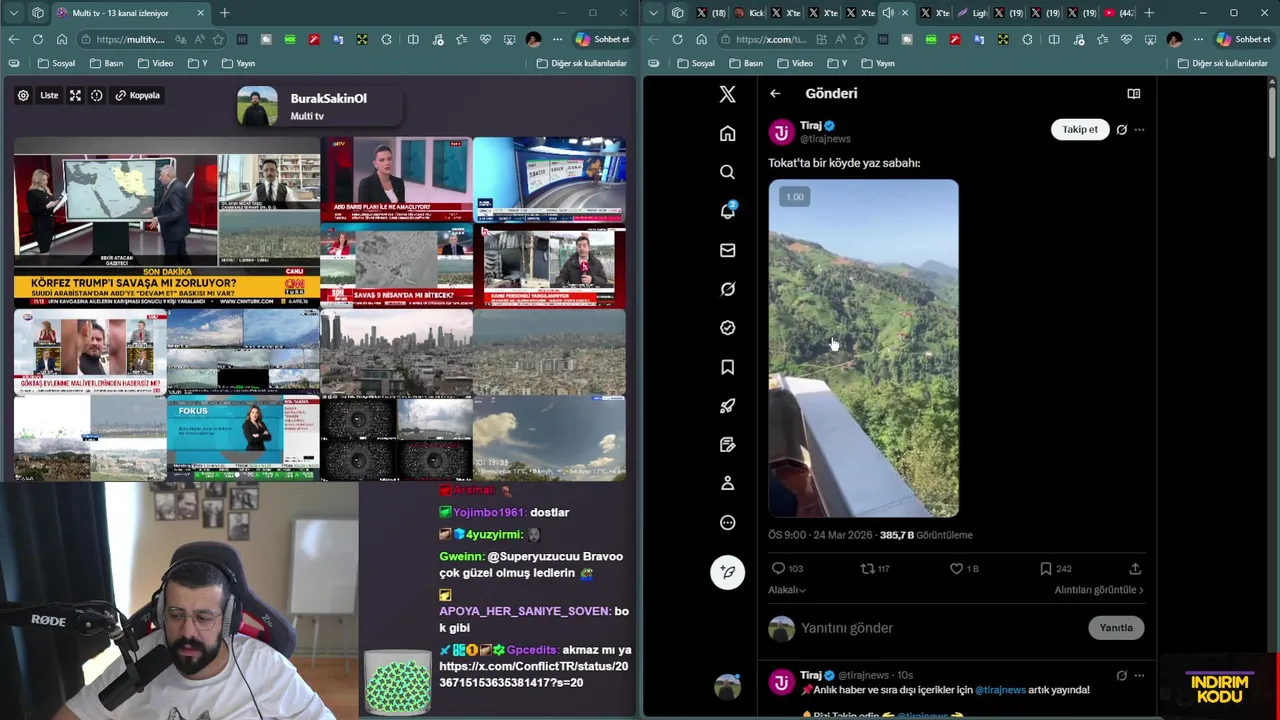Mute the audio-playing tab speaker icon

pyautogui.click(x=888, y=13)
